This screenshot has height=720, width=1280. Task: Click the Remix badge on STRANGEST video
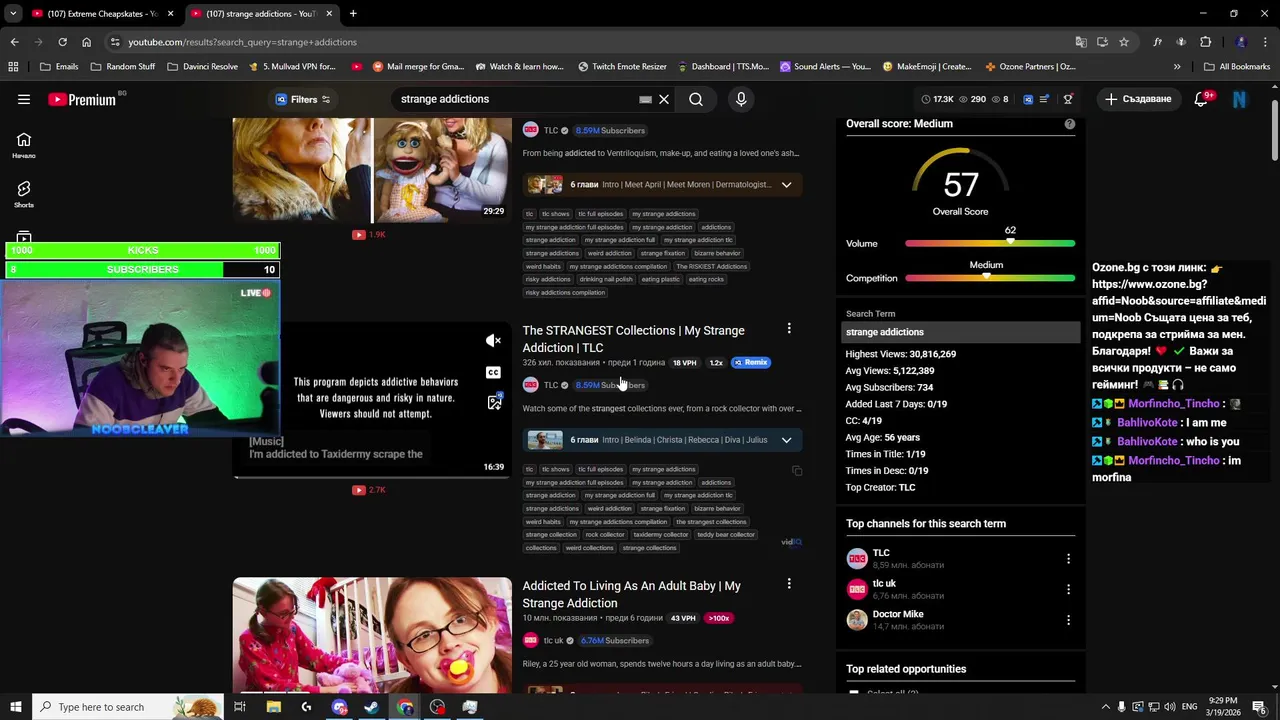click(751, 363)
